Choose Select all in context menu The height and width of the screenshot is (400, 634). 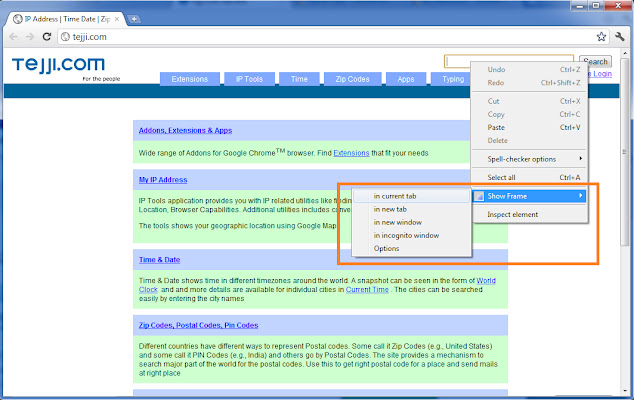529,177
